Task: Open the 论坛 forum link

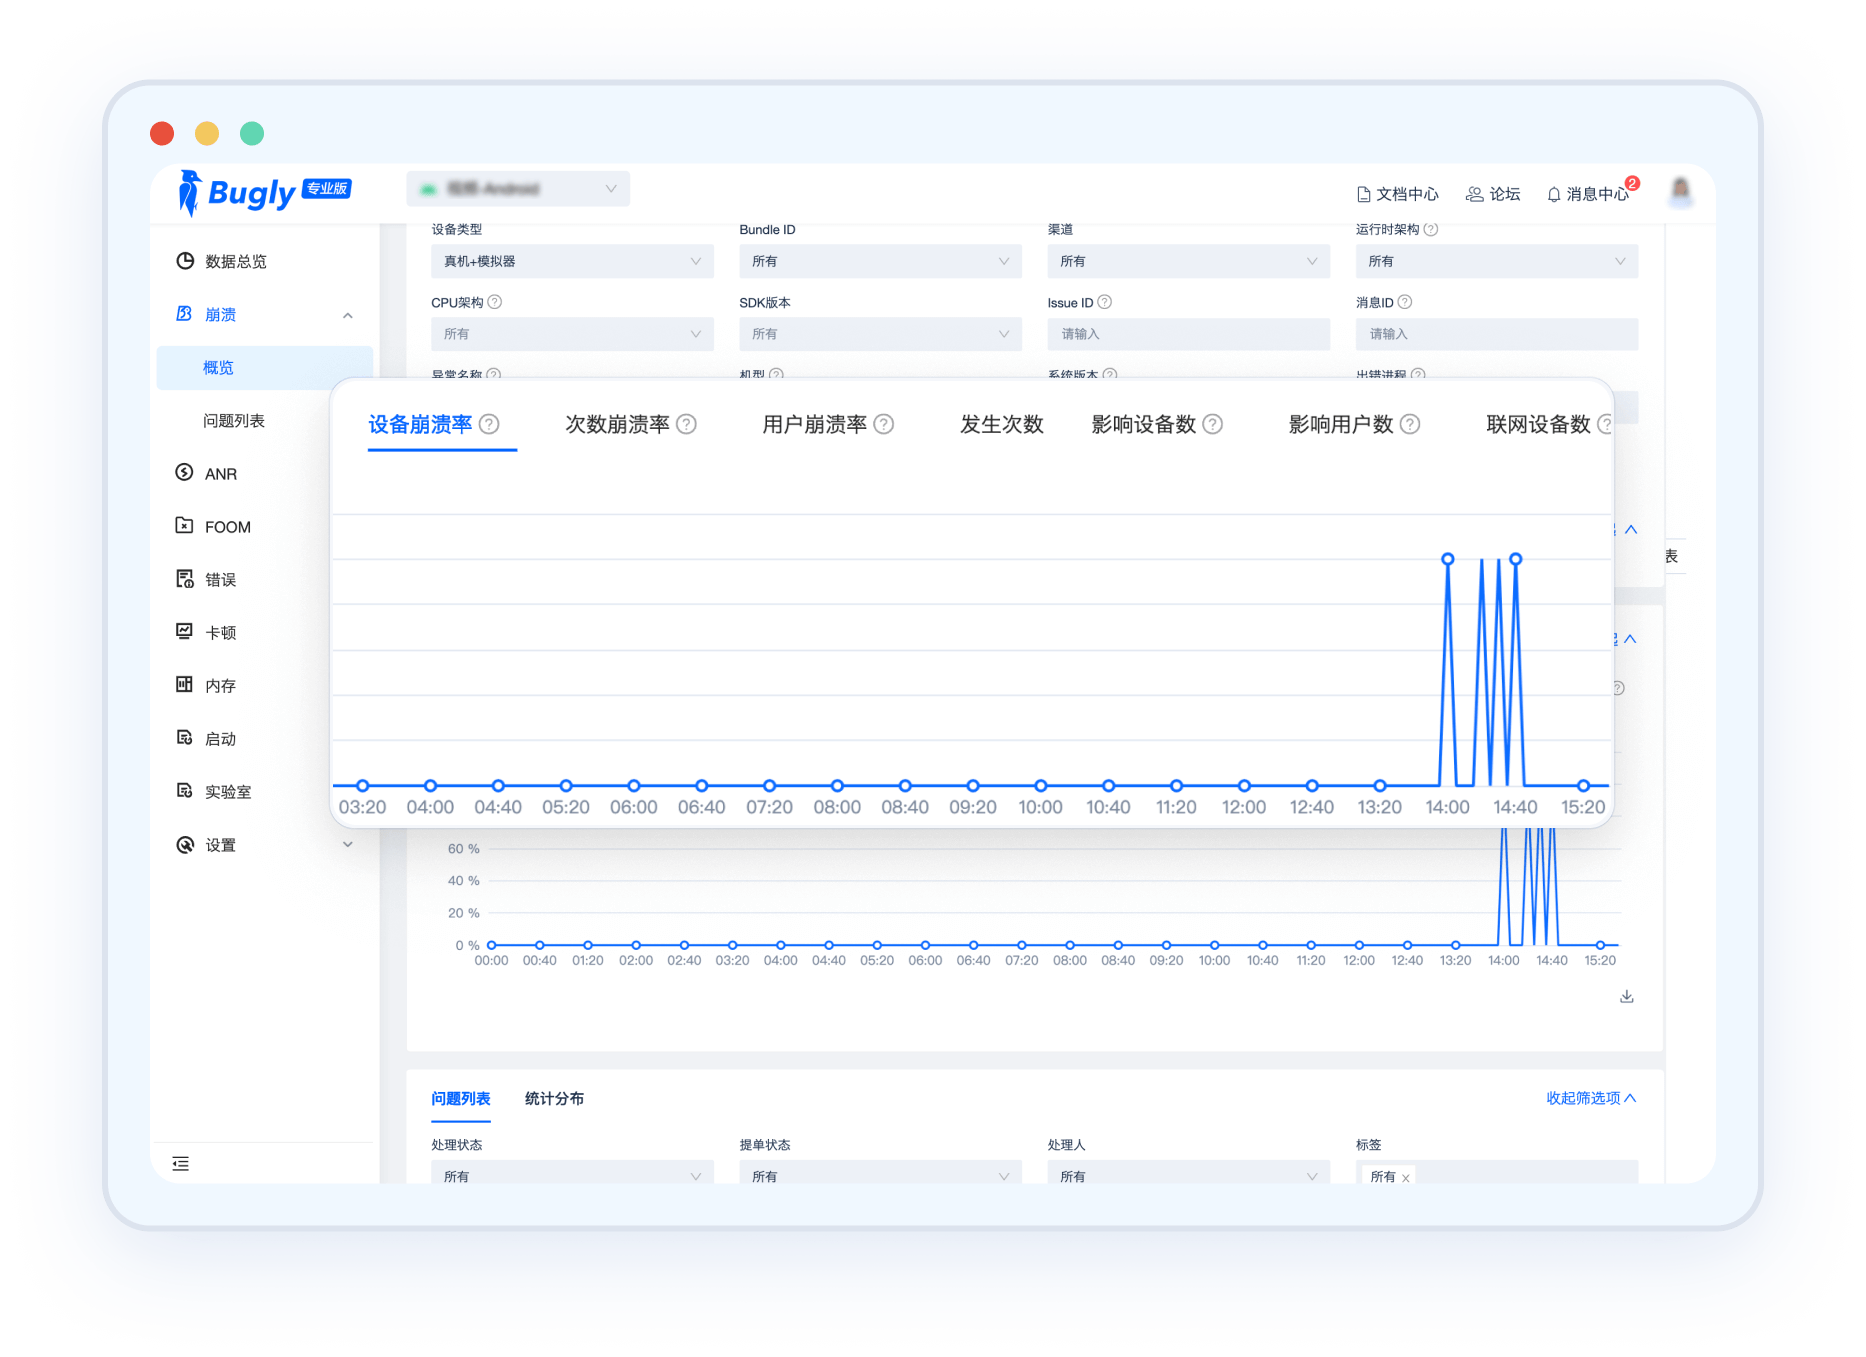Action: 1493,194
